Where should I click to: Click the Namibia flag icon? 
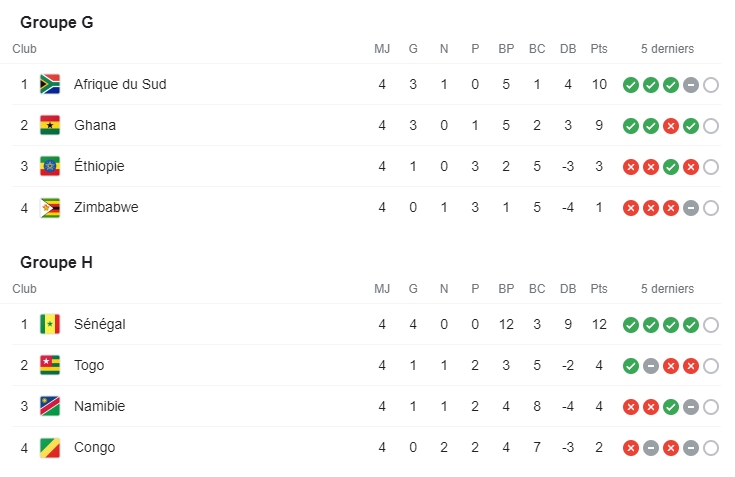(x=50, y=406)
